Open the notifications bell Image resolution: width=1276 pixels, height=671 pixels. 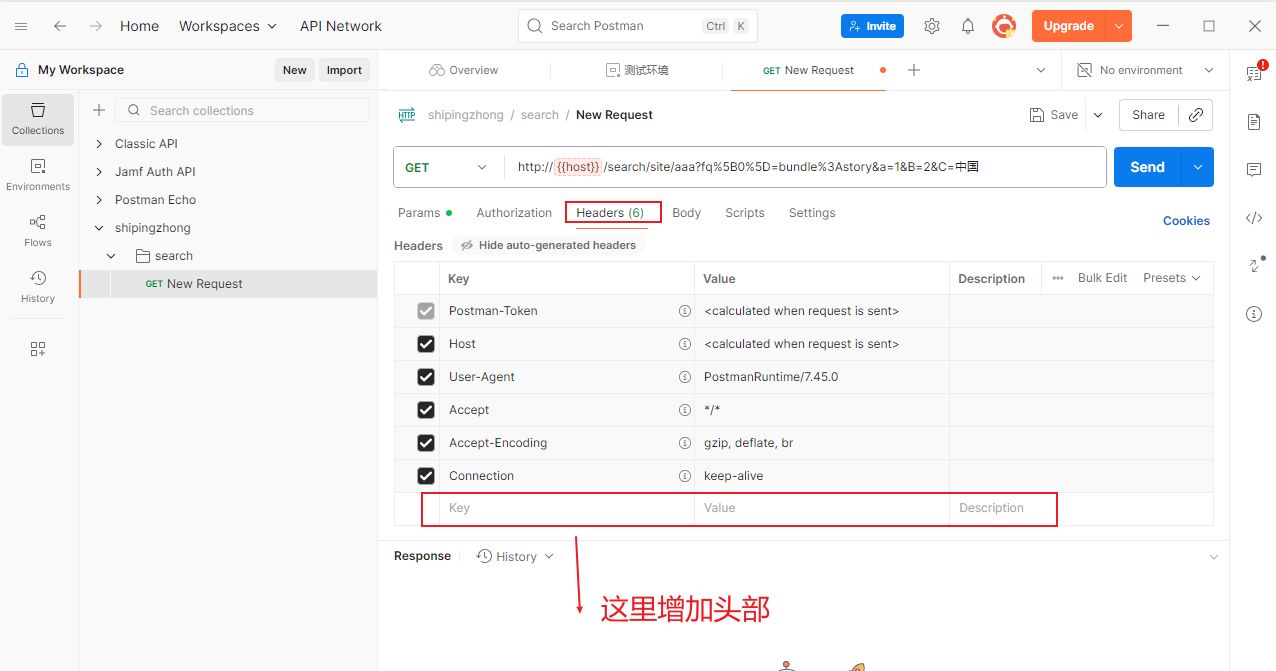pyautogui.click(x=967, y=26)
